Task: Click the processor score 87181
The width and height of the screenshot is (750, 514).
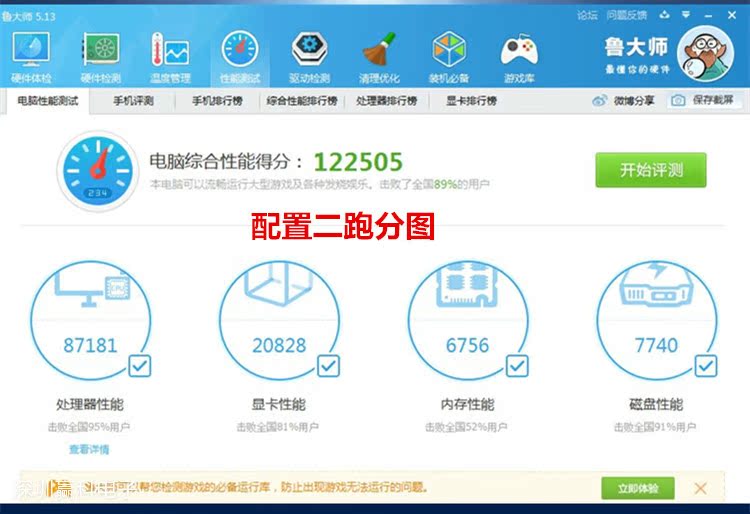Action: click(90, 345)
